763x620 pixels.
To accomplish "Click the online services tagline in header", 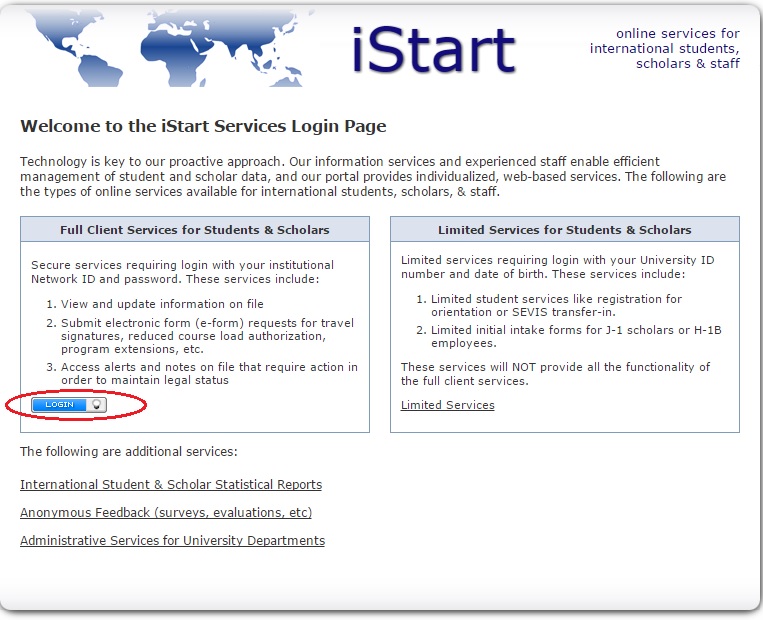I will click(x=664, y=49).
